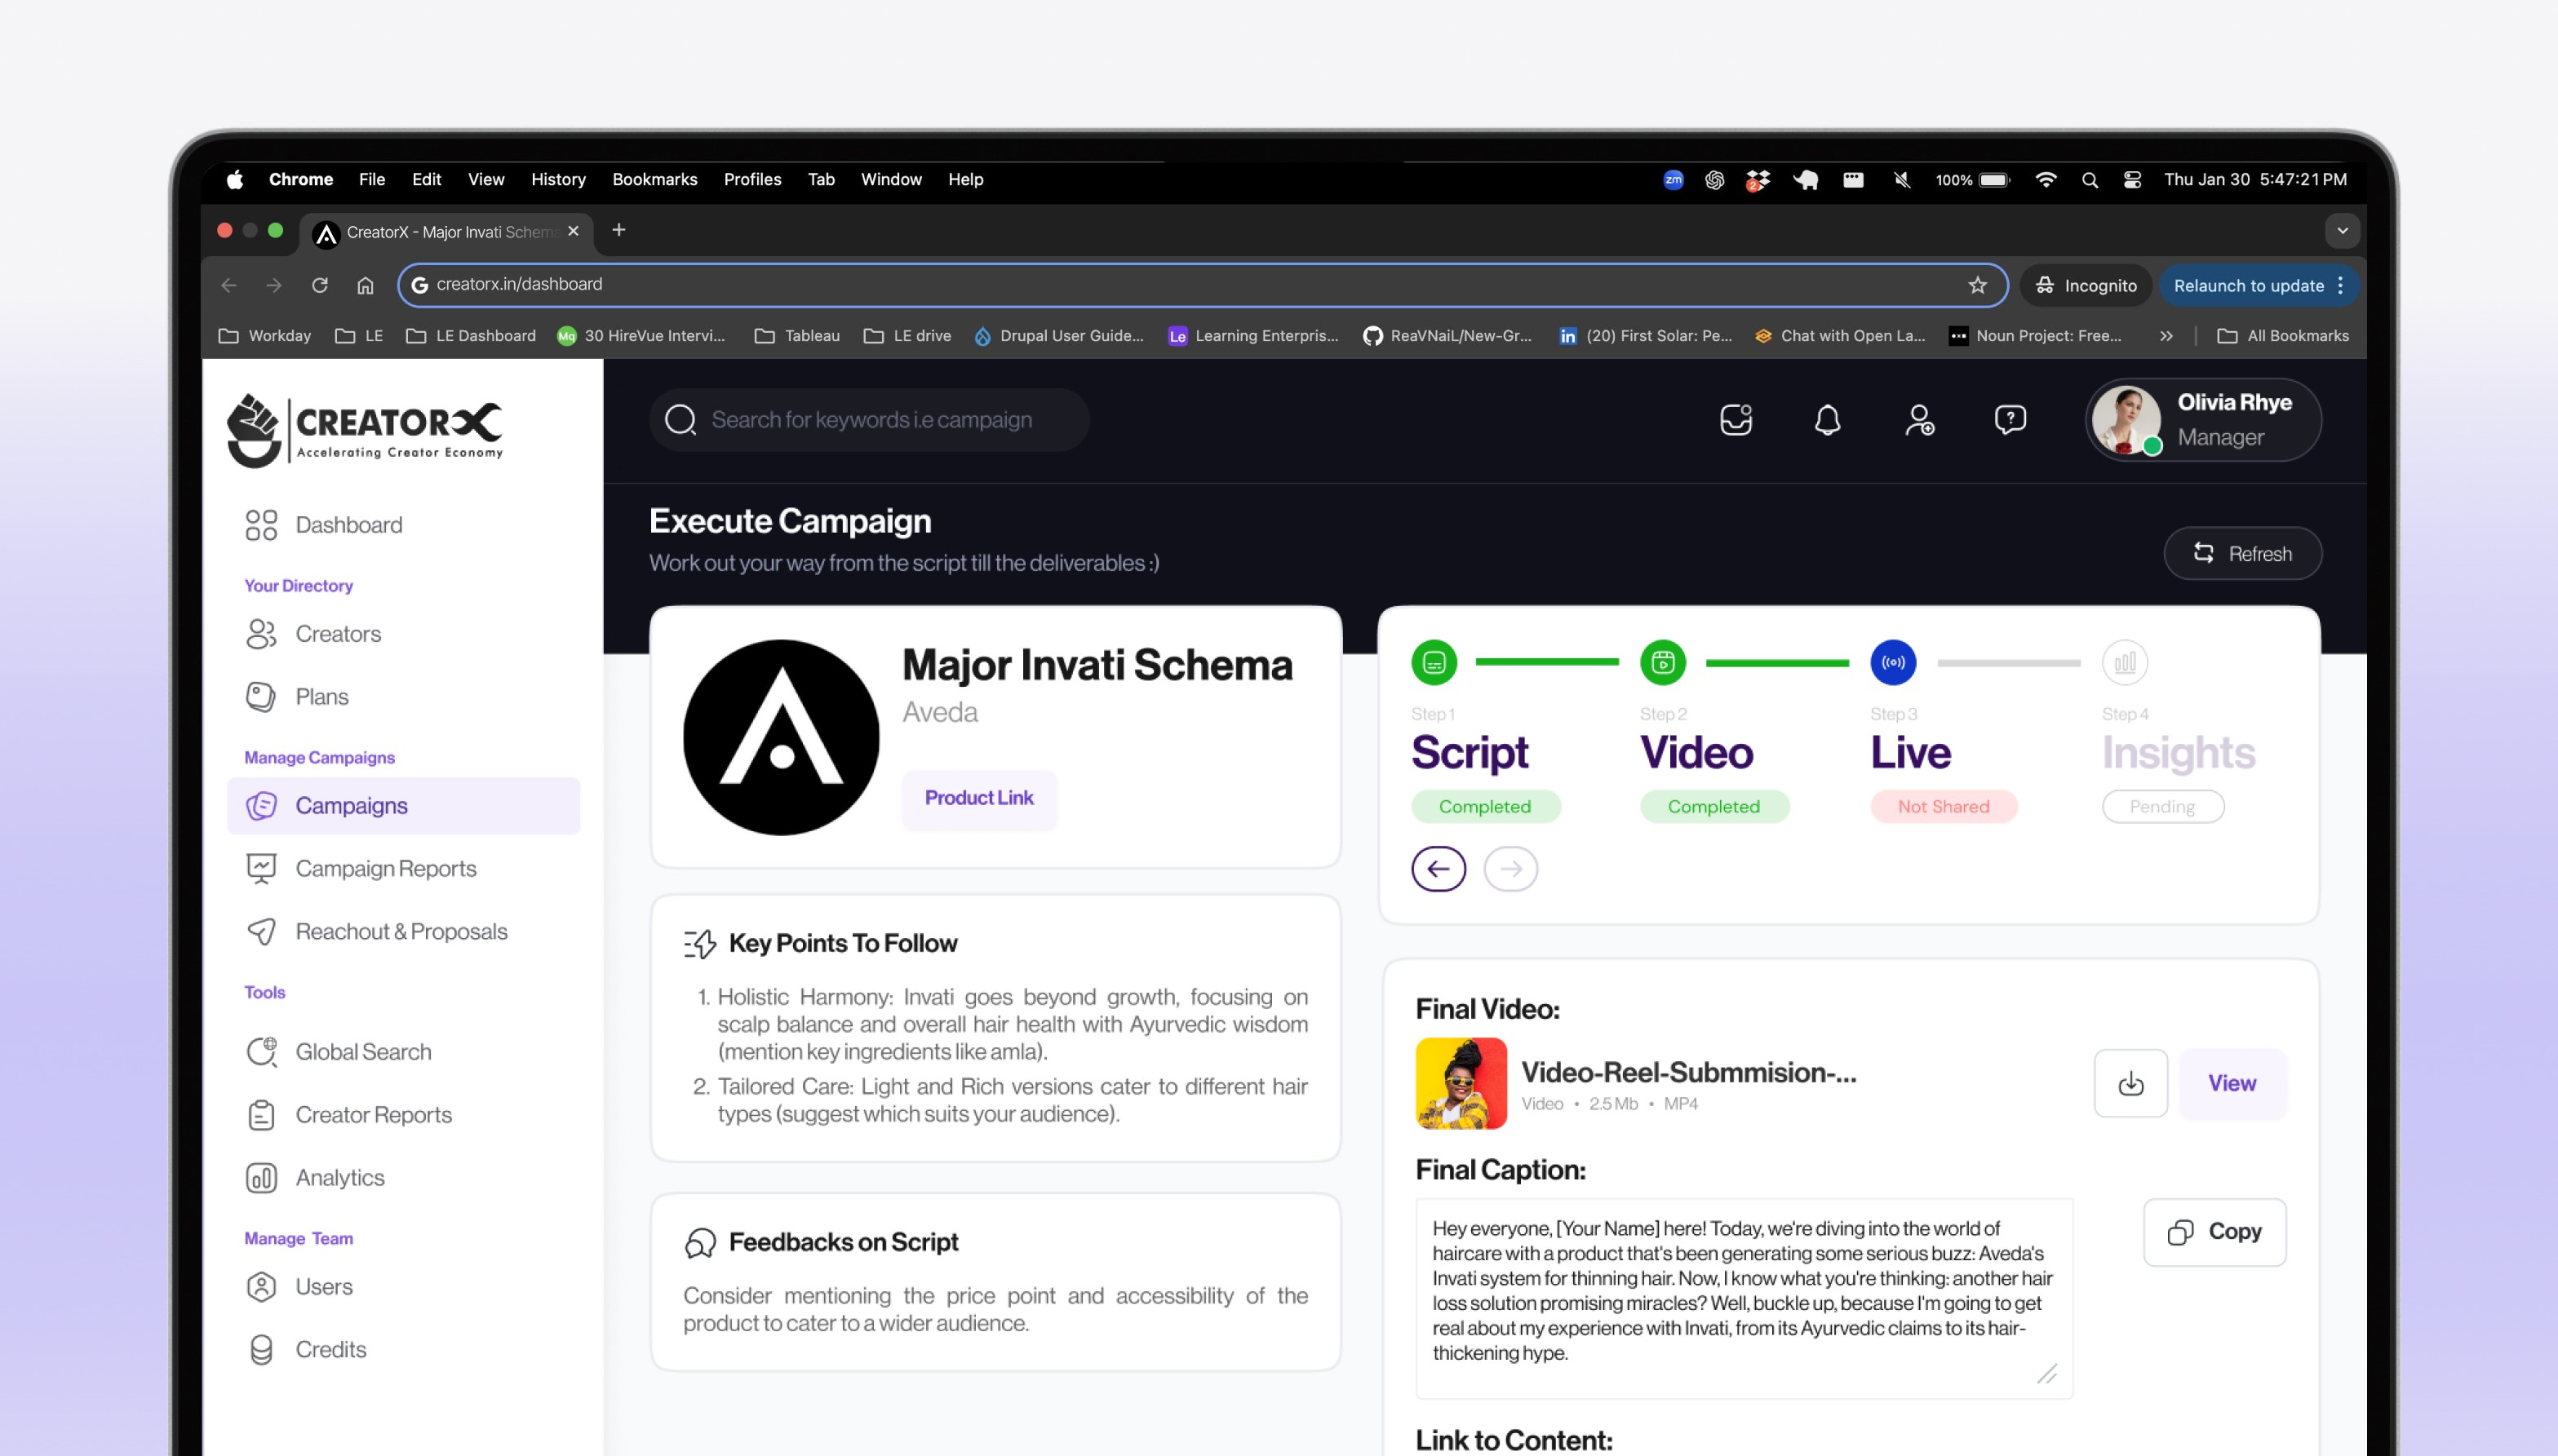Open the final video thumbnail

pos(1461,1083)
